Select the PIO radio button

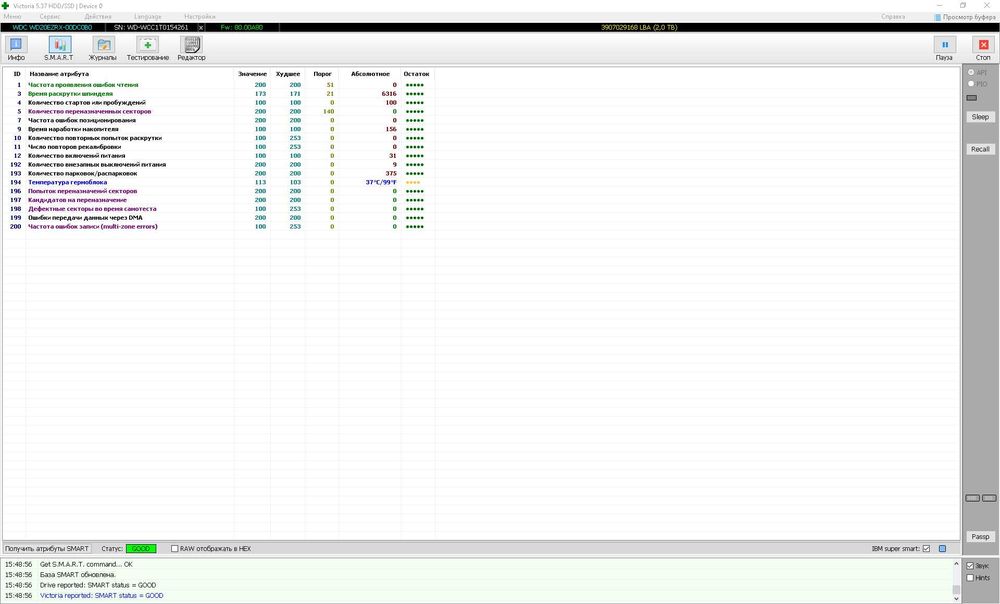pos(971,84)
